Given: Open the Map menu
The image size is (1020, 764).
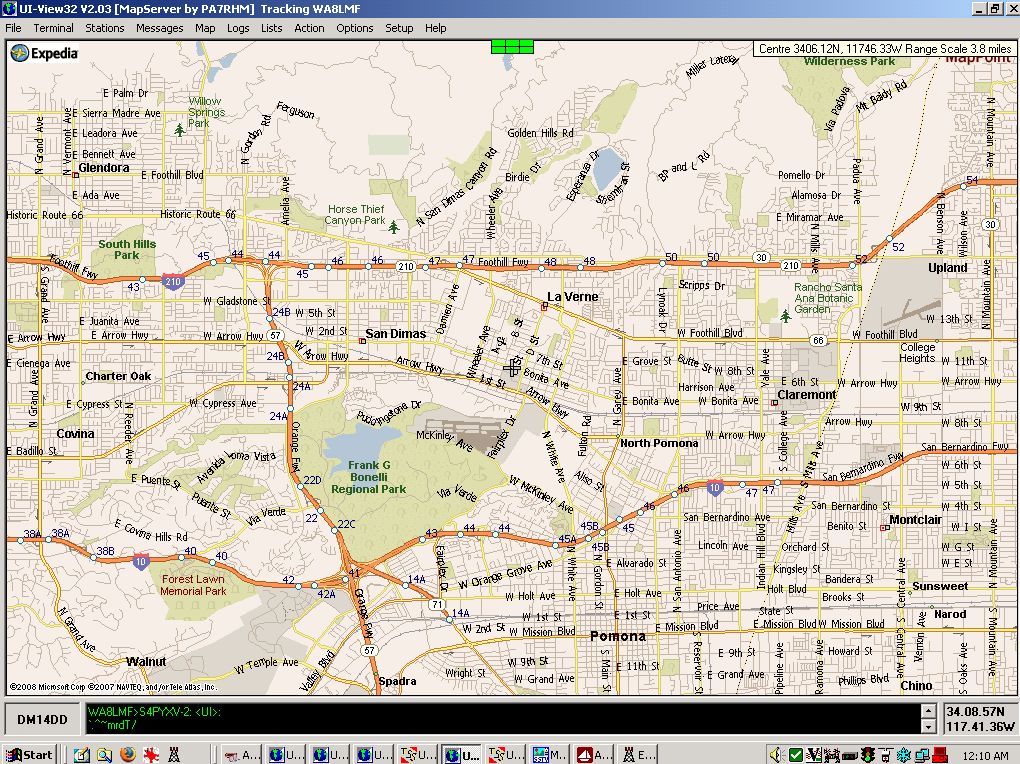Looking at the screenshot, I should (205, 28).
